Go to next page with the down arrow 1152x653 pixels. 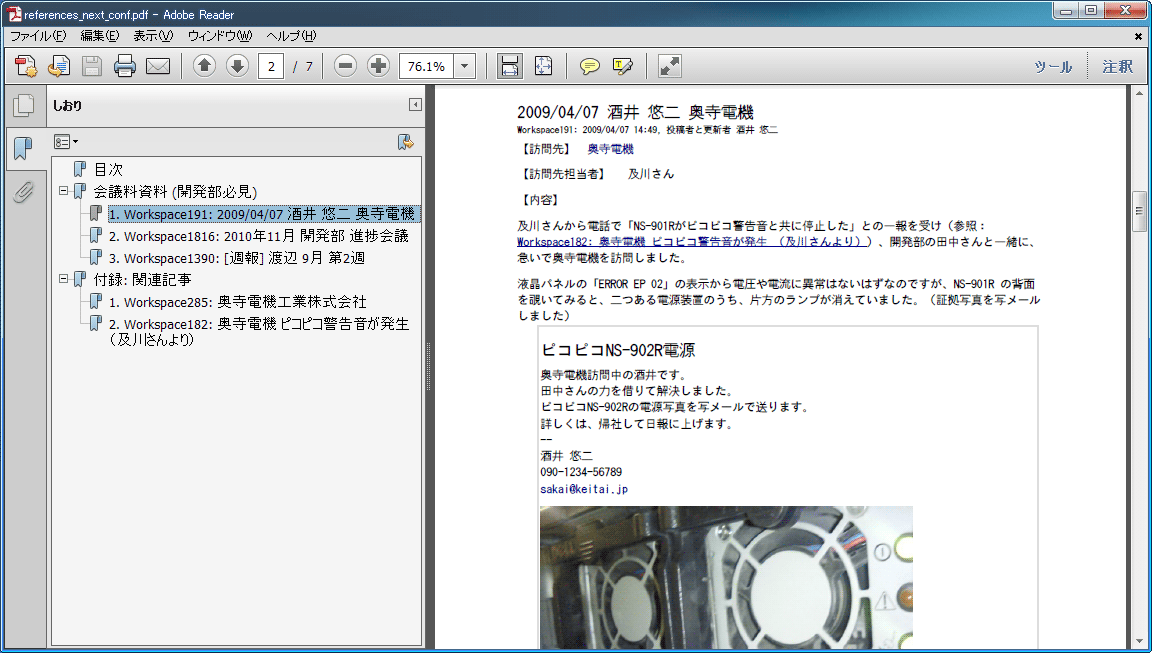237,66
